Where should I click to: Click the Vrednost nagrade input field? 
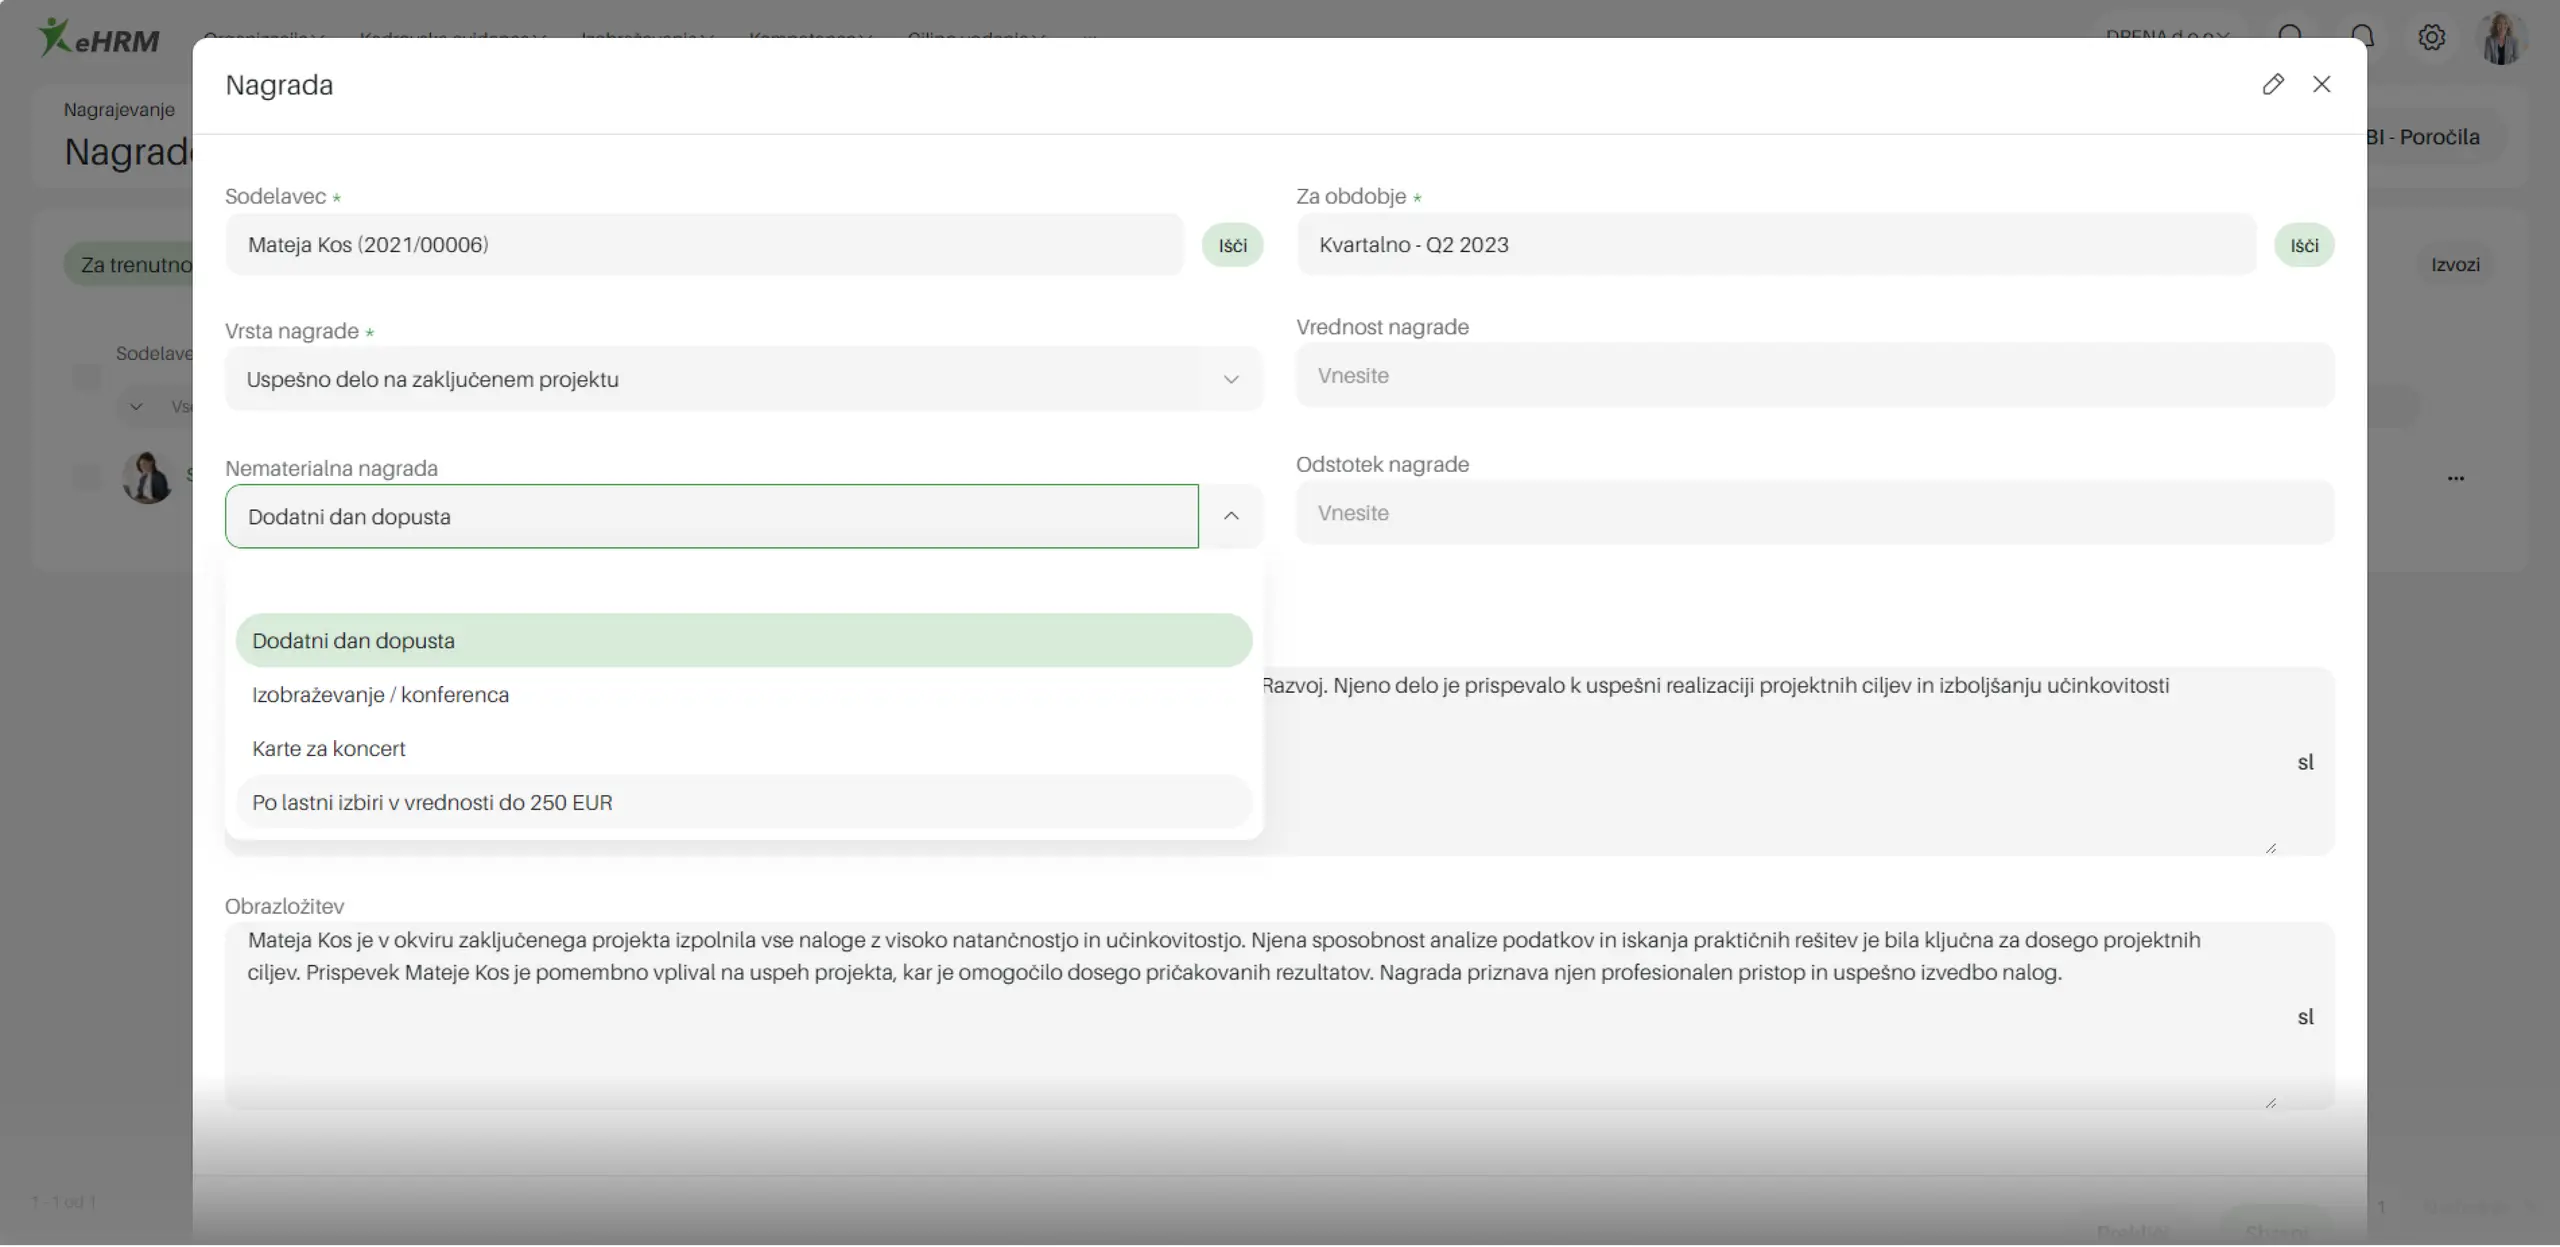coord(1813,376)
